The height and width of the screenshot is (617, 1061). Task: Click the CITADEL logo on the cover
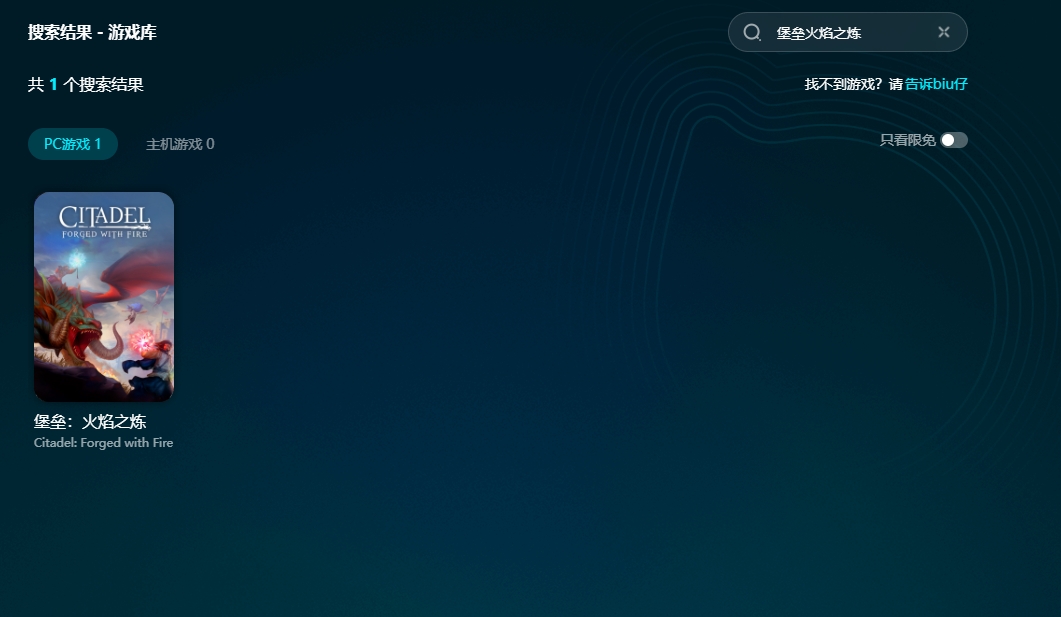click(x=104, y=215)
